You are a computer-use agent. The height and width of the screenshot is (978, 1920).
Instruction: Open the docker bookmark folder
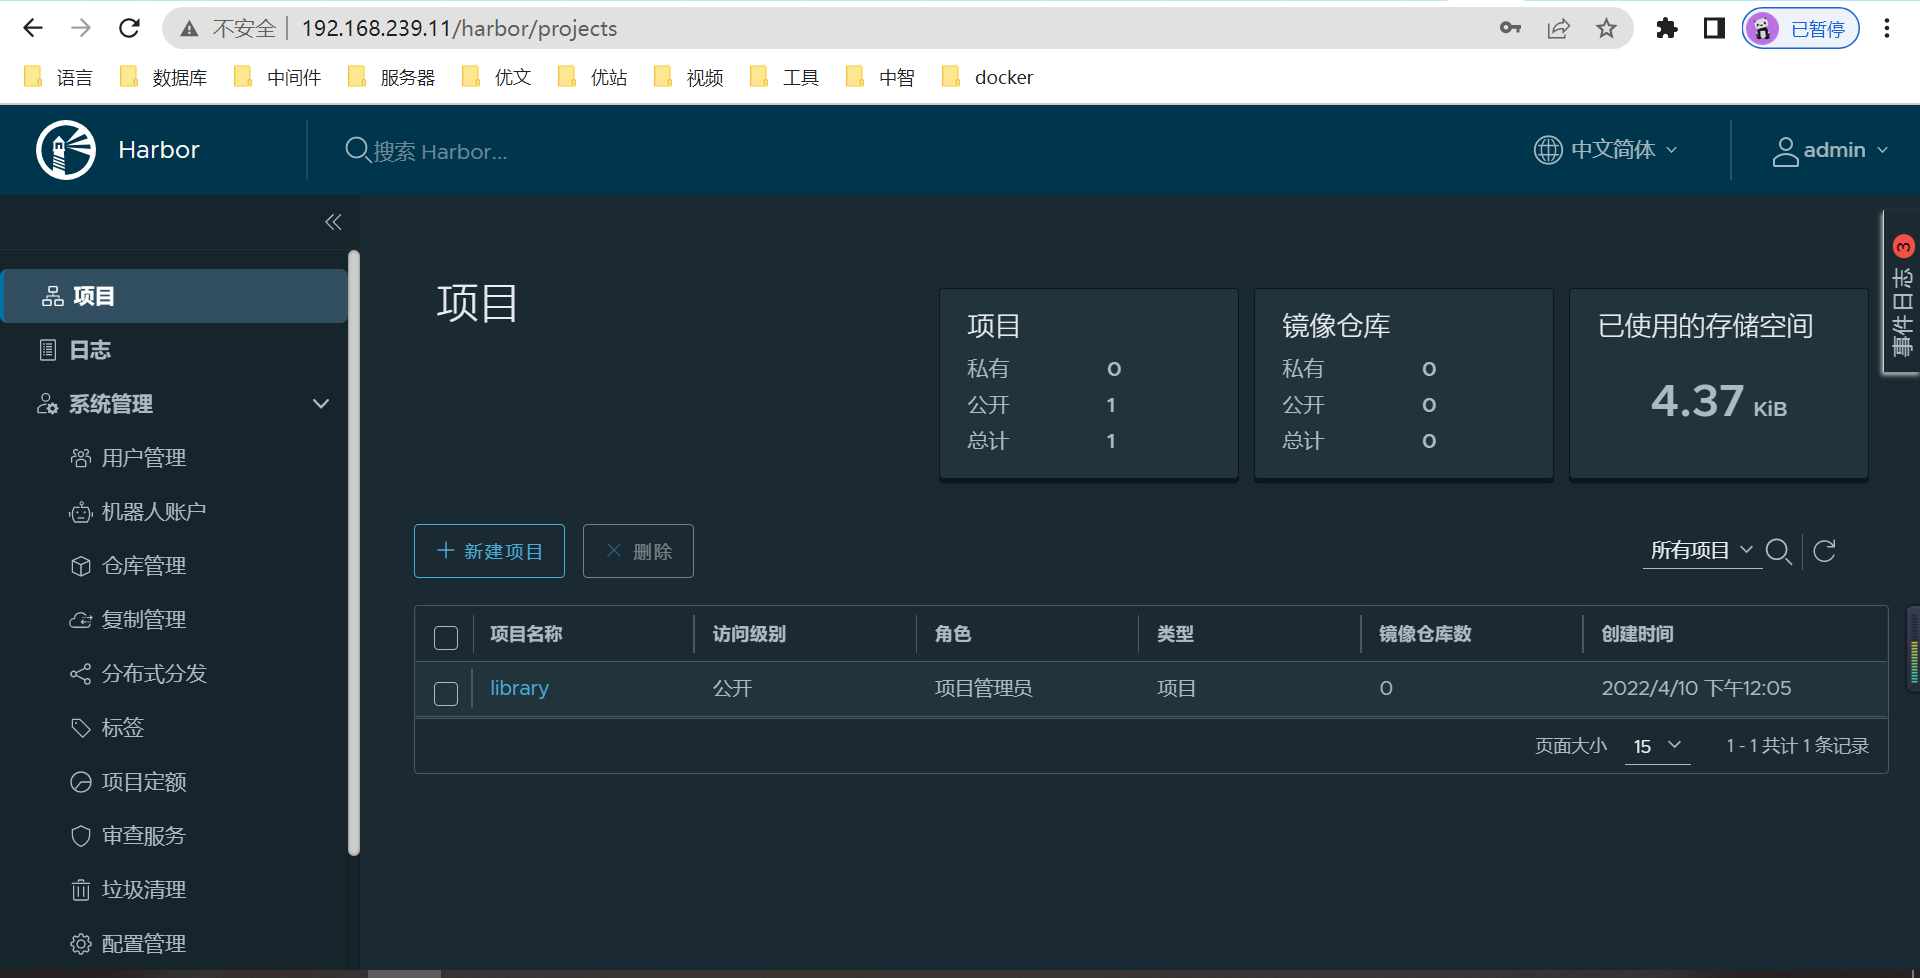tap(988, 77)
